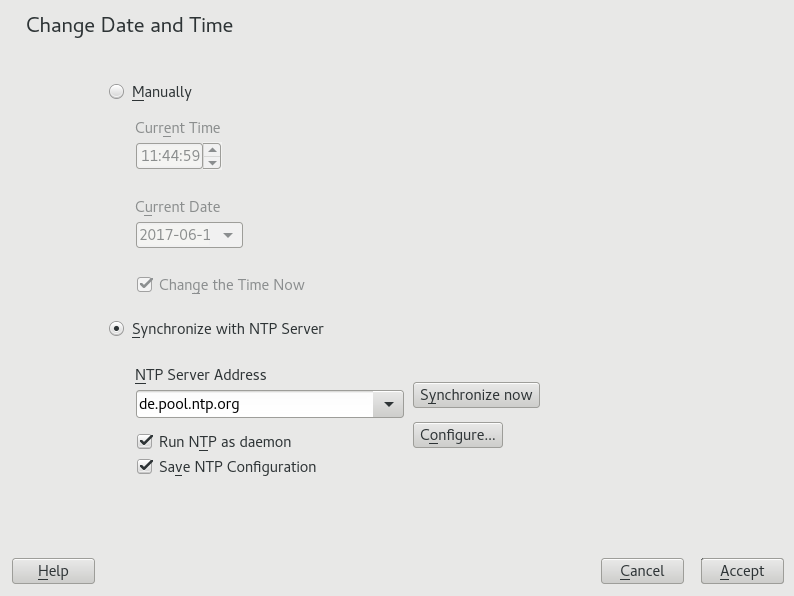Focus the de.pool.ntp.org server address field

[x=254, y=404]
